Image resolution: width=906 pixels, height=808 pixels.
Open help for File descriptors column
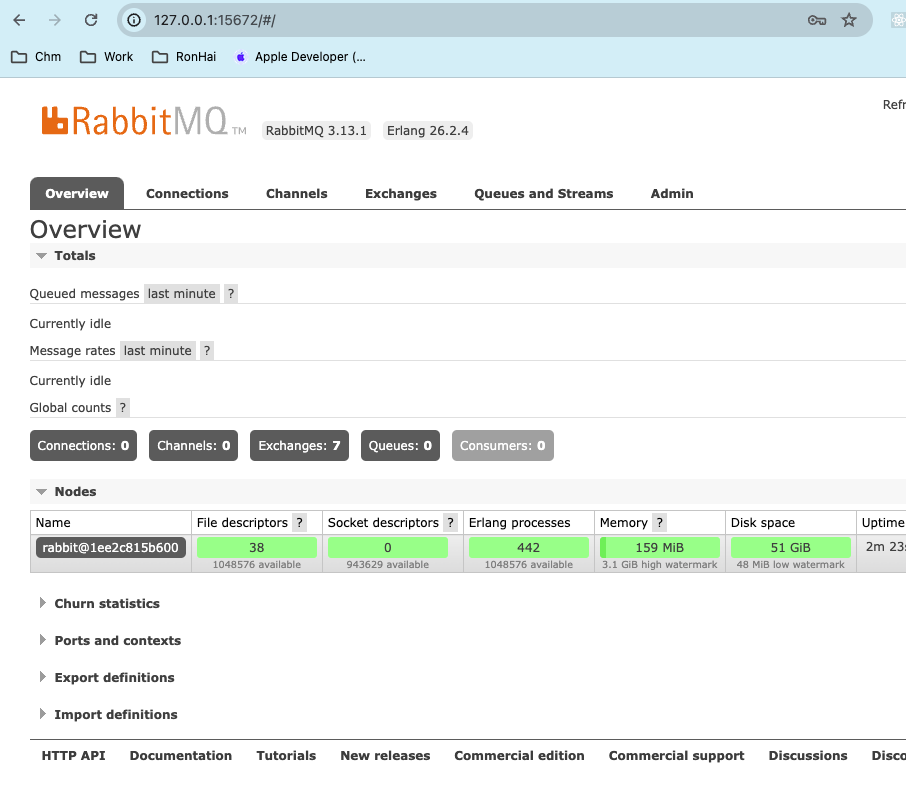tap(299, 522)
